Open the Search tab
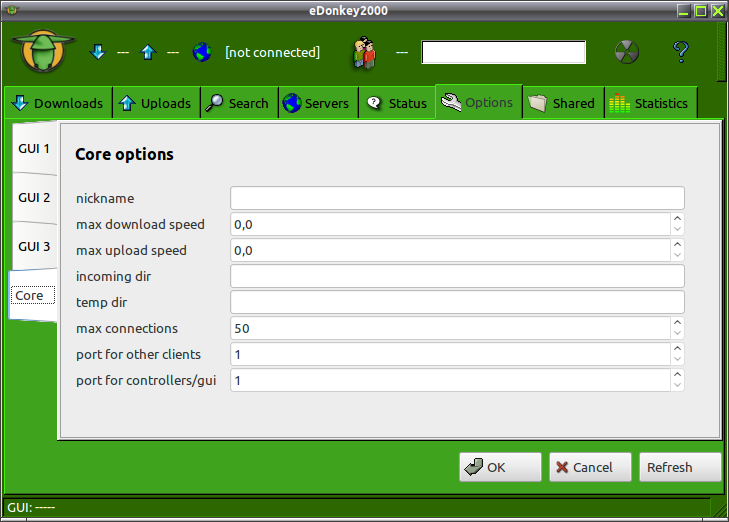729x522 pixels. (x=239, y=103)
